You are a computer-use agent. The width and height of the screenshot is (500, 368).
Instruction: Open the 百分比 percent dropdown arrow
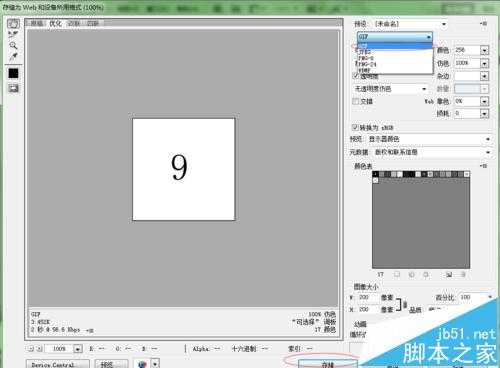pyautogui.click(x=490, y=297)
